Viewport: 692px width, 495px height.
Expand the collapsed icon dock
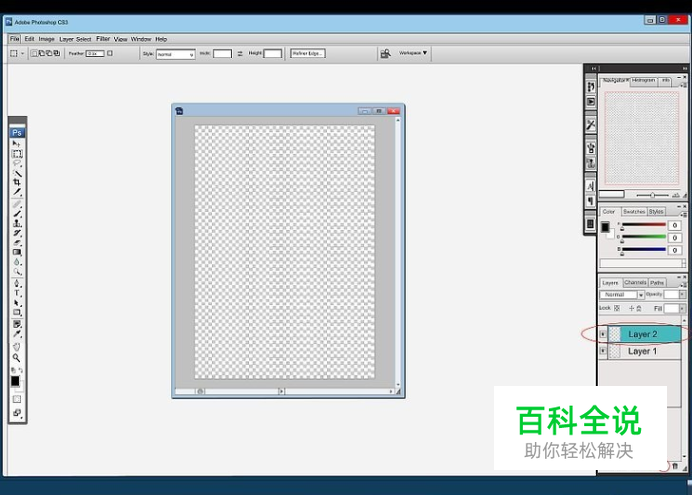click(x=594, y=68)
